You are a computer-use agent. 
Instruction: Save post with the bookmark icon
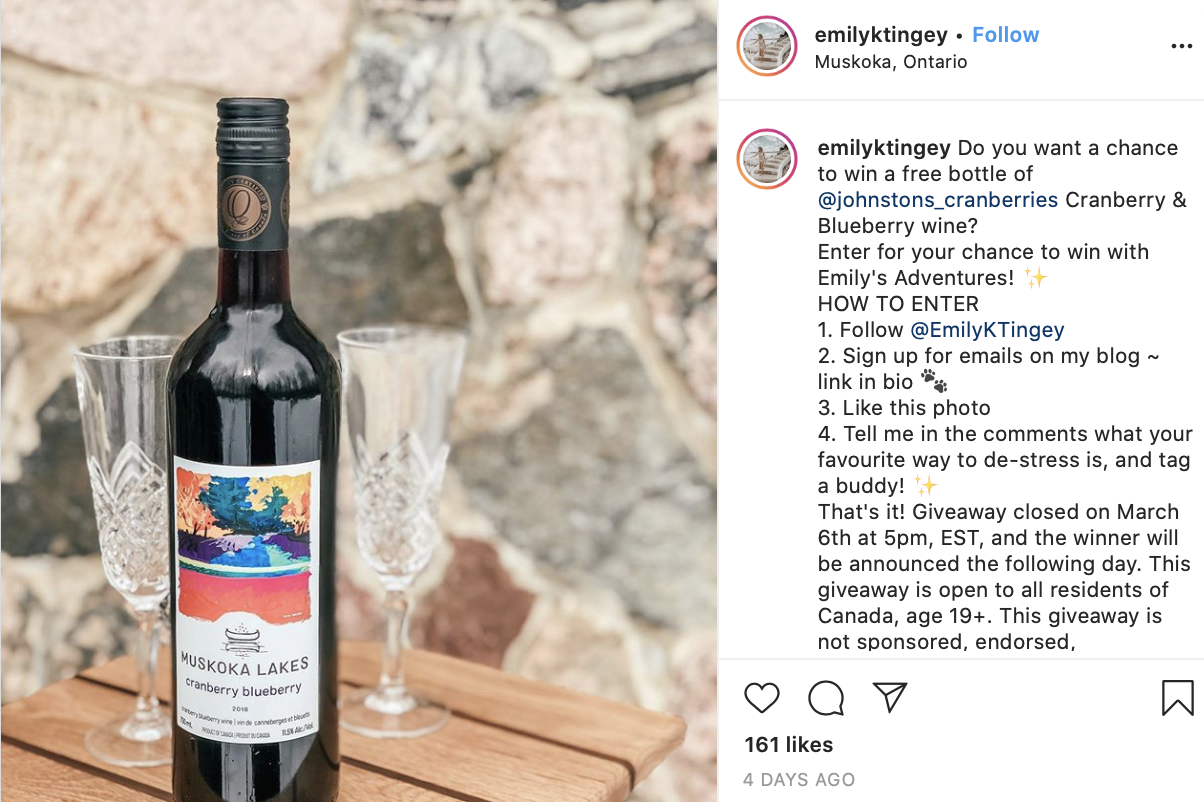(x=1177, y=698)
